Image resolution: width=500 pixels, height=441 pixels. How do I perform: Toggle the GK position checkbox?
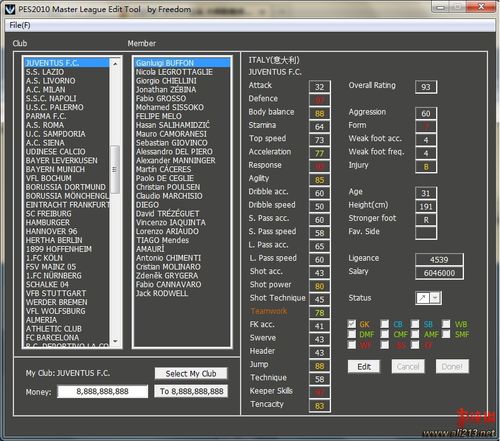[x=351, y=324]
